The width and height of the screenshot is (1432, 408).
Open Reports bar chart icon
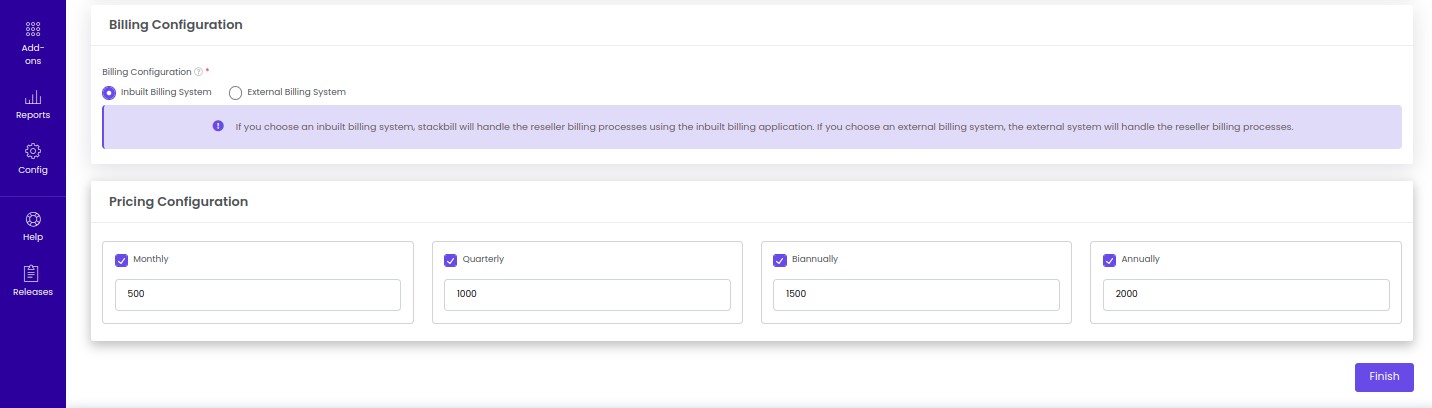(x=33, y=97)
